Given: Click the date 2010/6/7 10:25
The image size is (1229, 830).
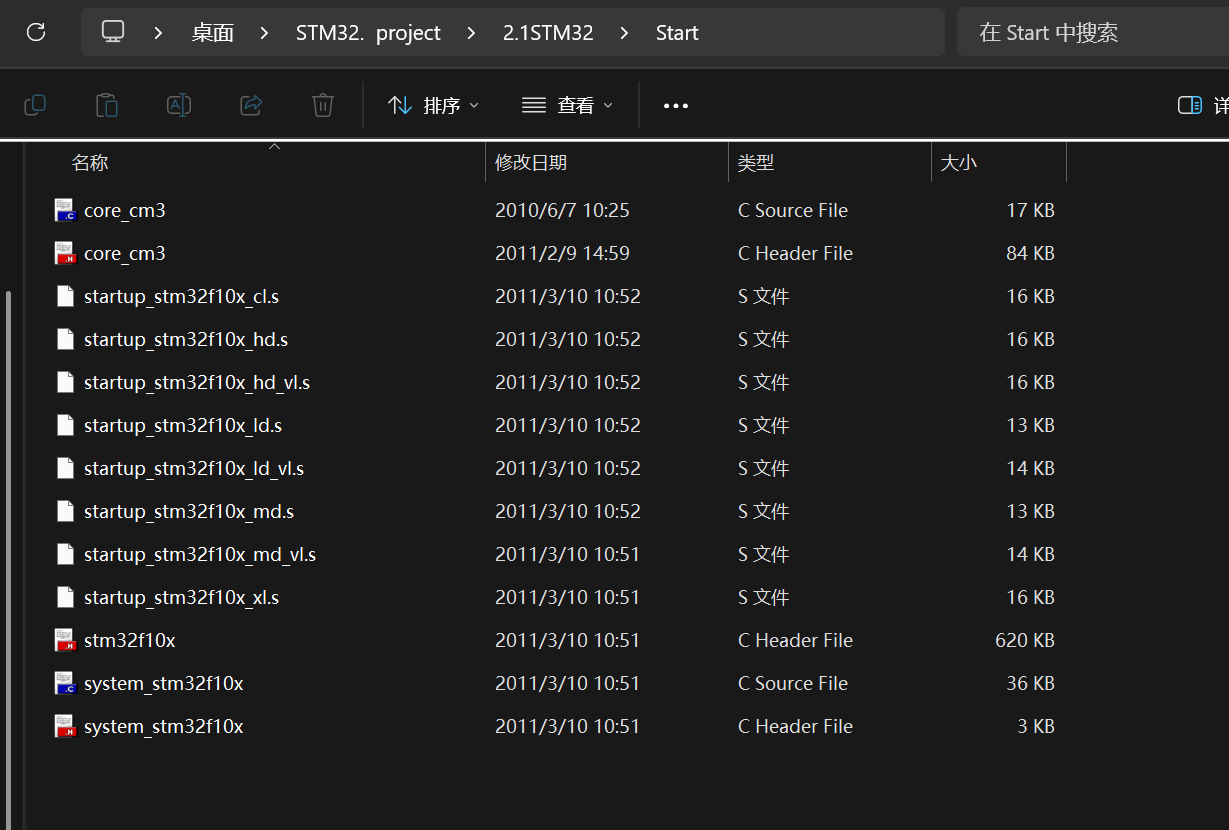Looking at the screenshot, I should (x=562, y=210).
